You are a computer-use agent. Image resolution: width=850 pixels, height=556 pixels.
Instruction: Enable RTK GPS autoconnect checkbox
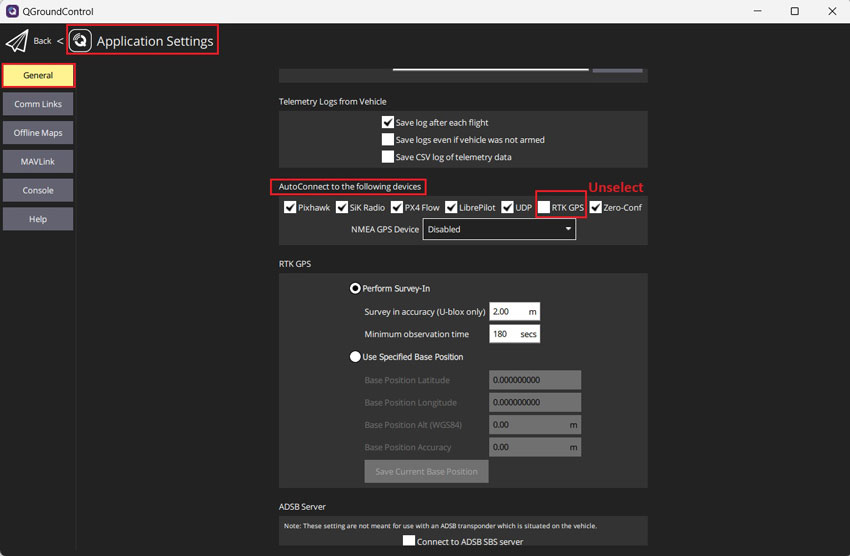point(544,207)
